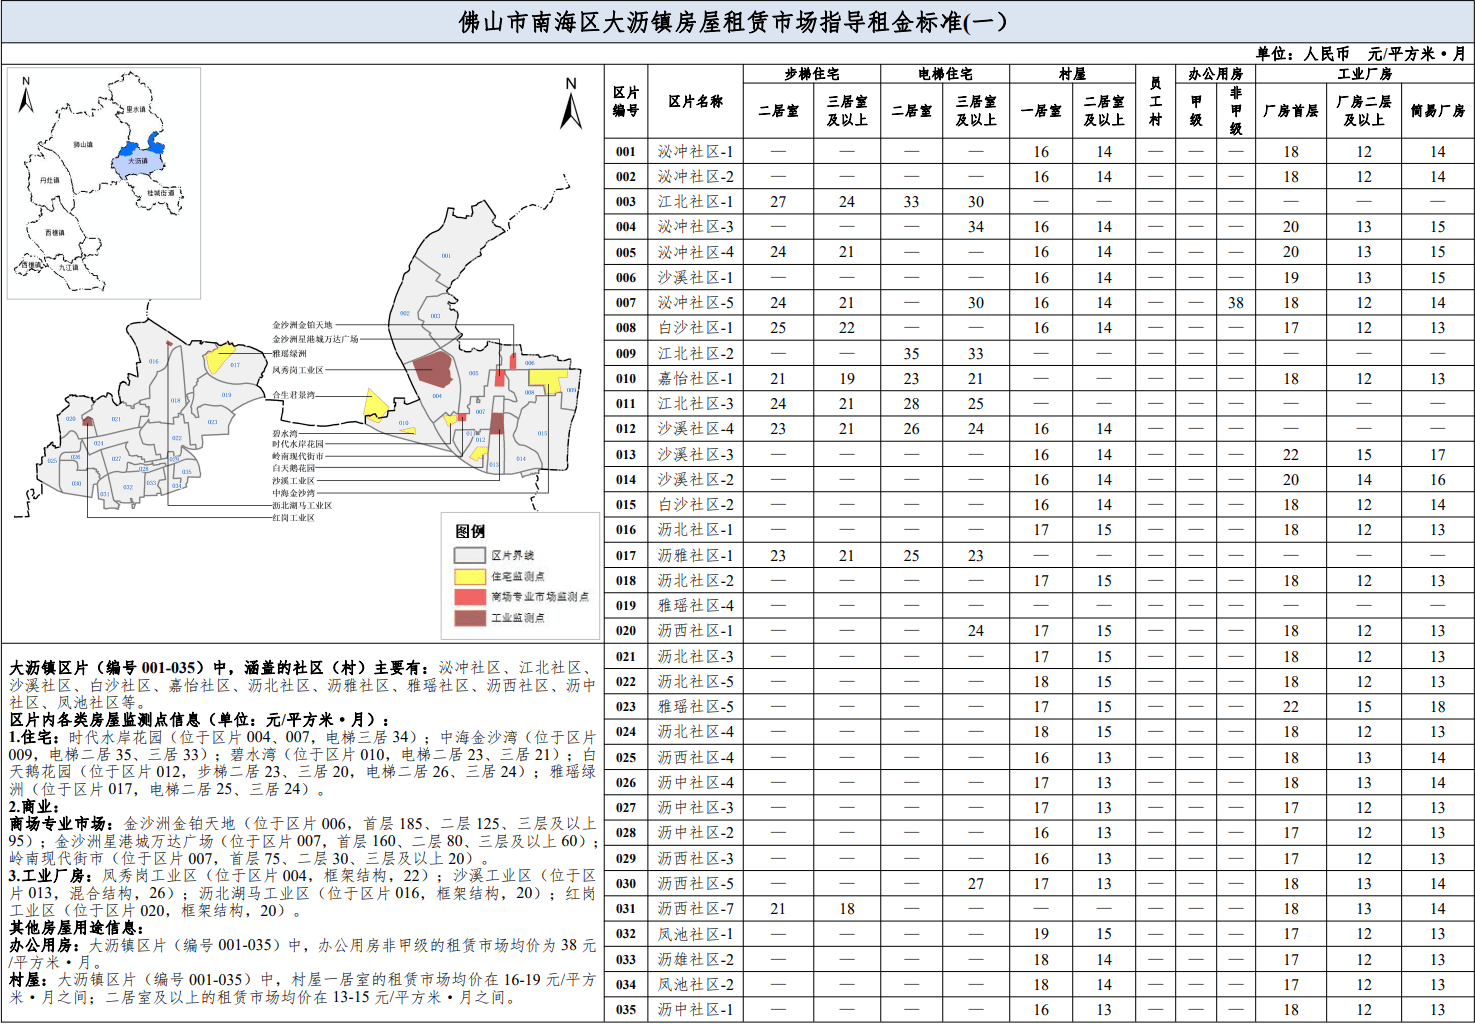Viewport: 1475px width, 1024px height.
Task: Click the value 38 in row 007
Action: pos(1235,303)
